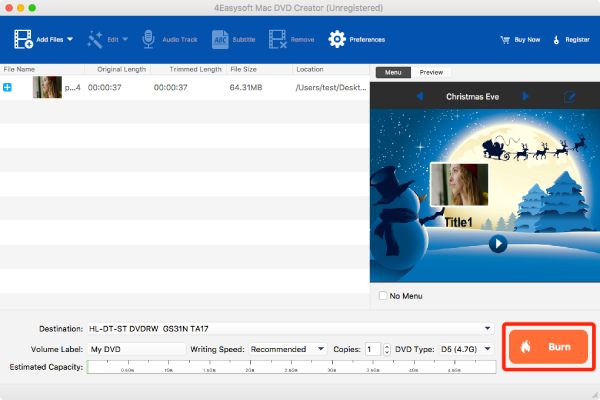Click the Register link
This screenshot has width=600, height=400.
(x=577, y=39)
